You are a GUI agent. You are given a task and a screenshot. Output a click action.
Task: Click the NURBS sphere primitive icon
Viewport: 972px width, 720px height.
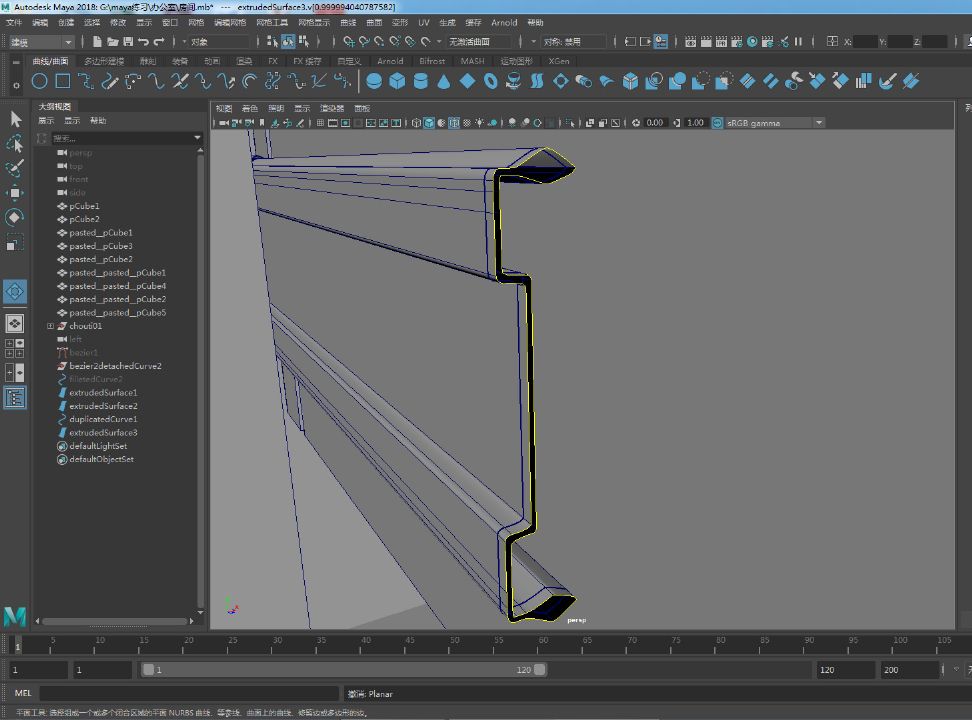[x=374, y=81]
